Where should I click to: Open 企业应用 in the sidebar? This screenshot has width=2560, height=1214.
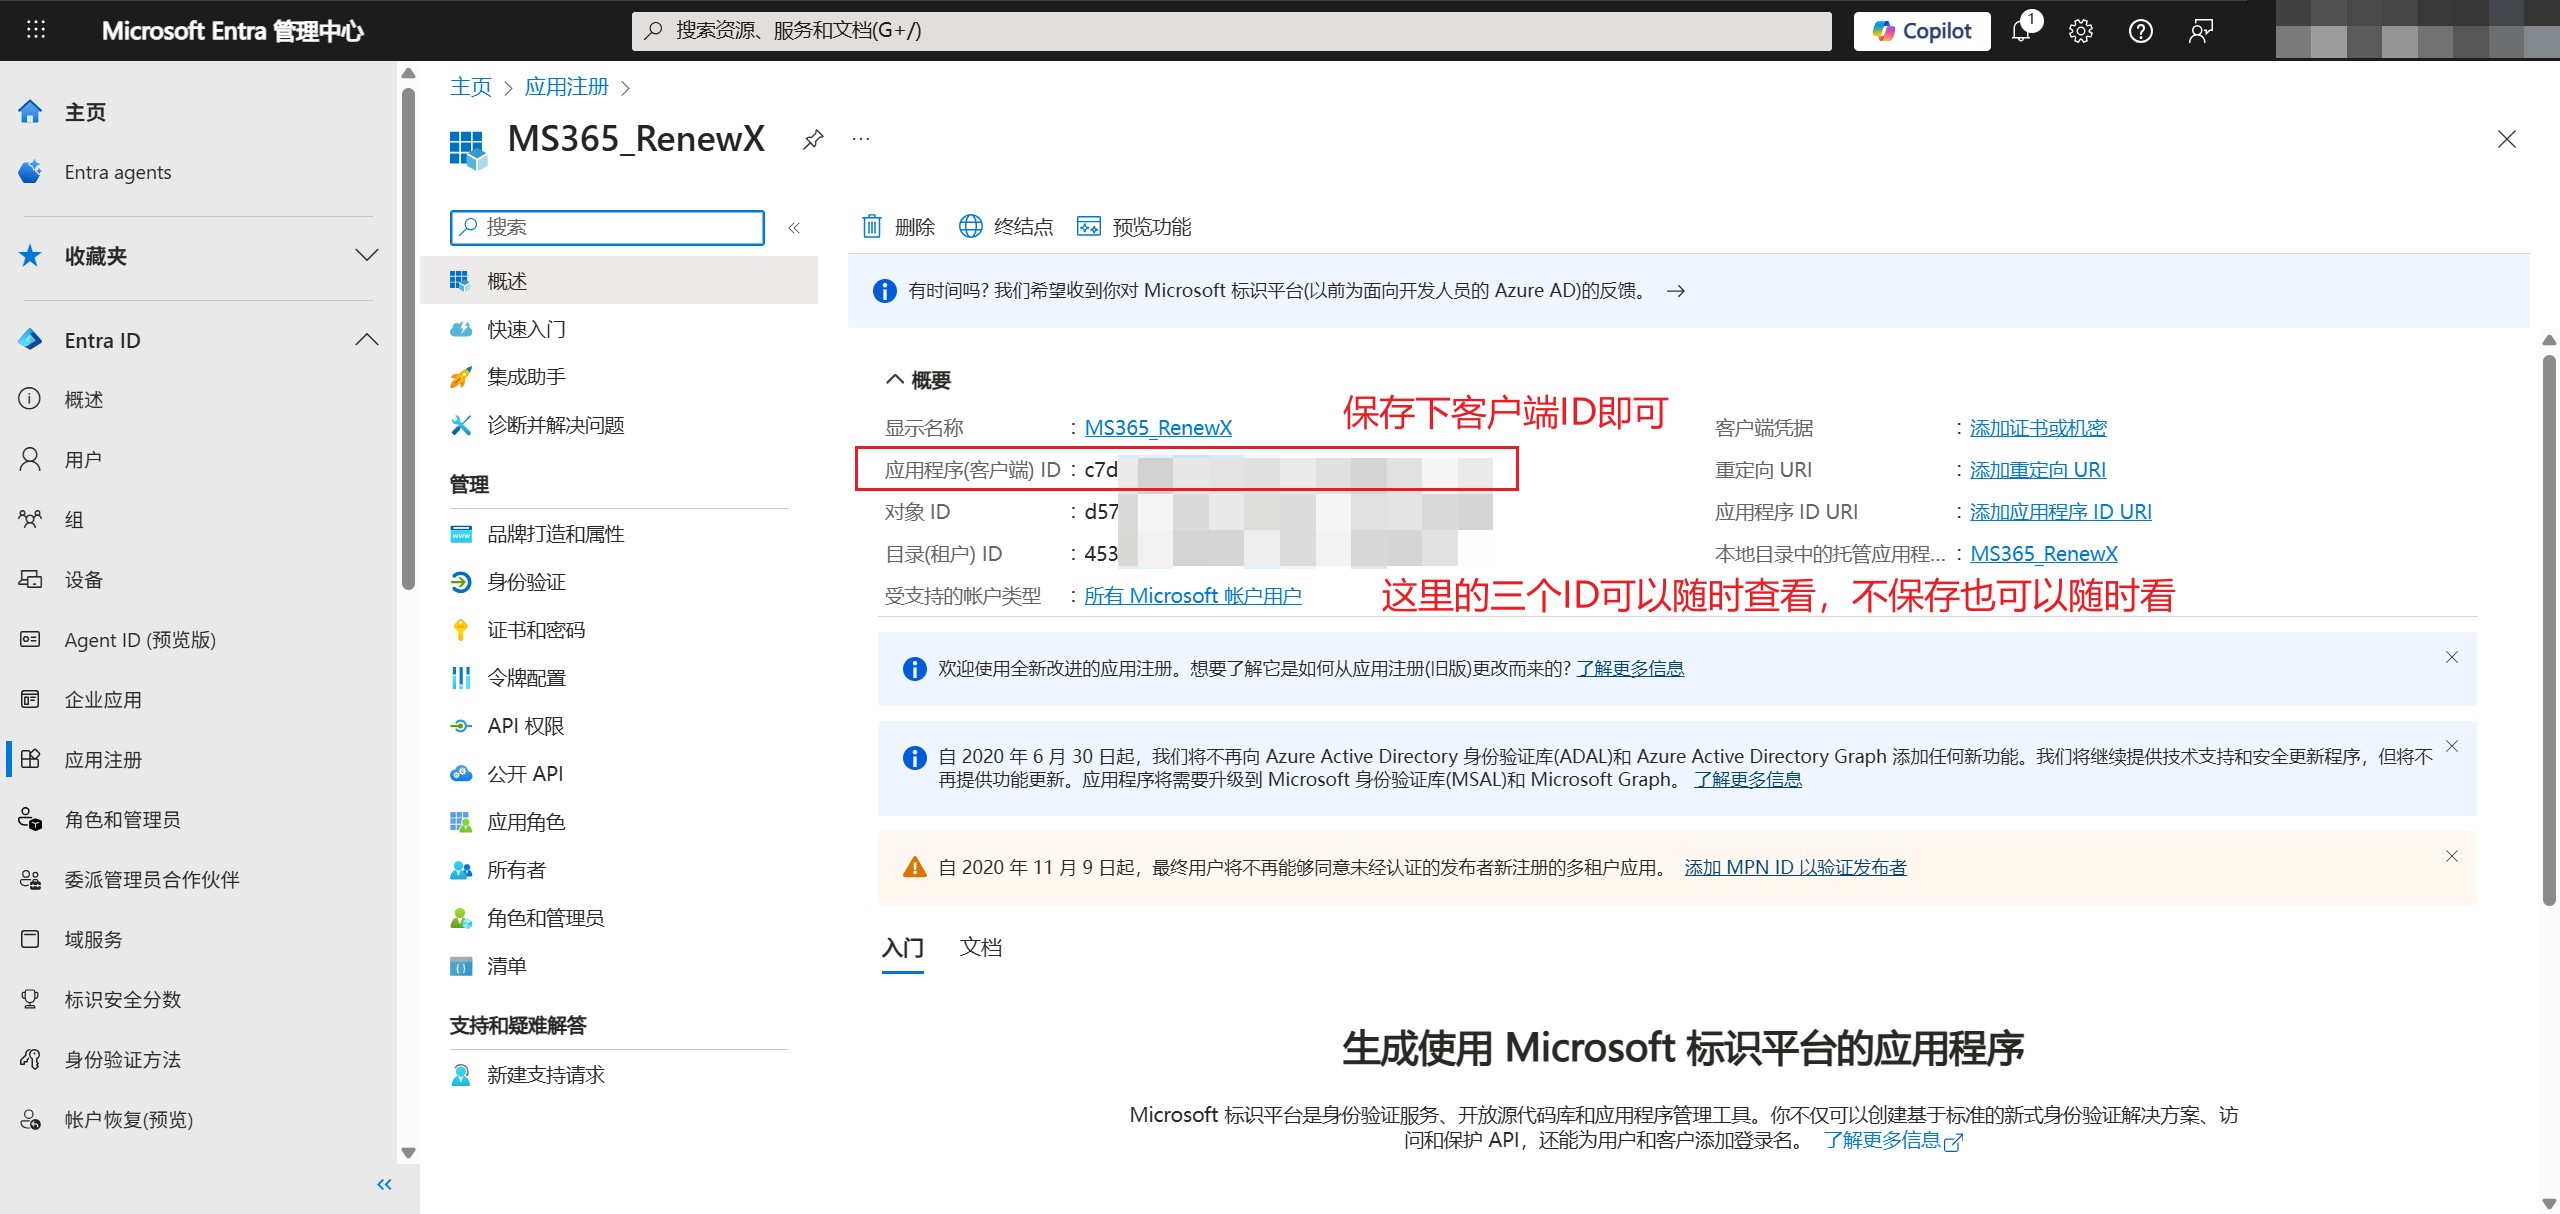(103, 699)
